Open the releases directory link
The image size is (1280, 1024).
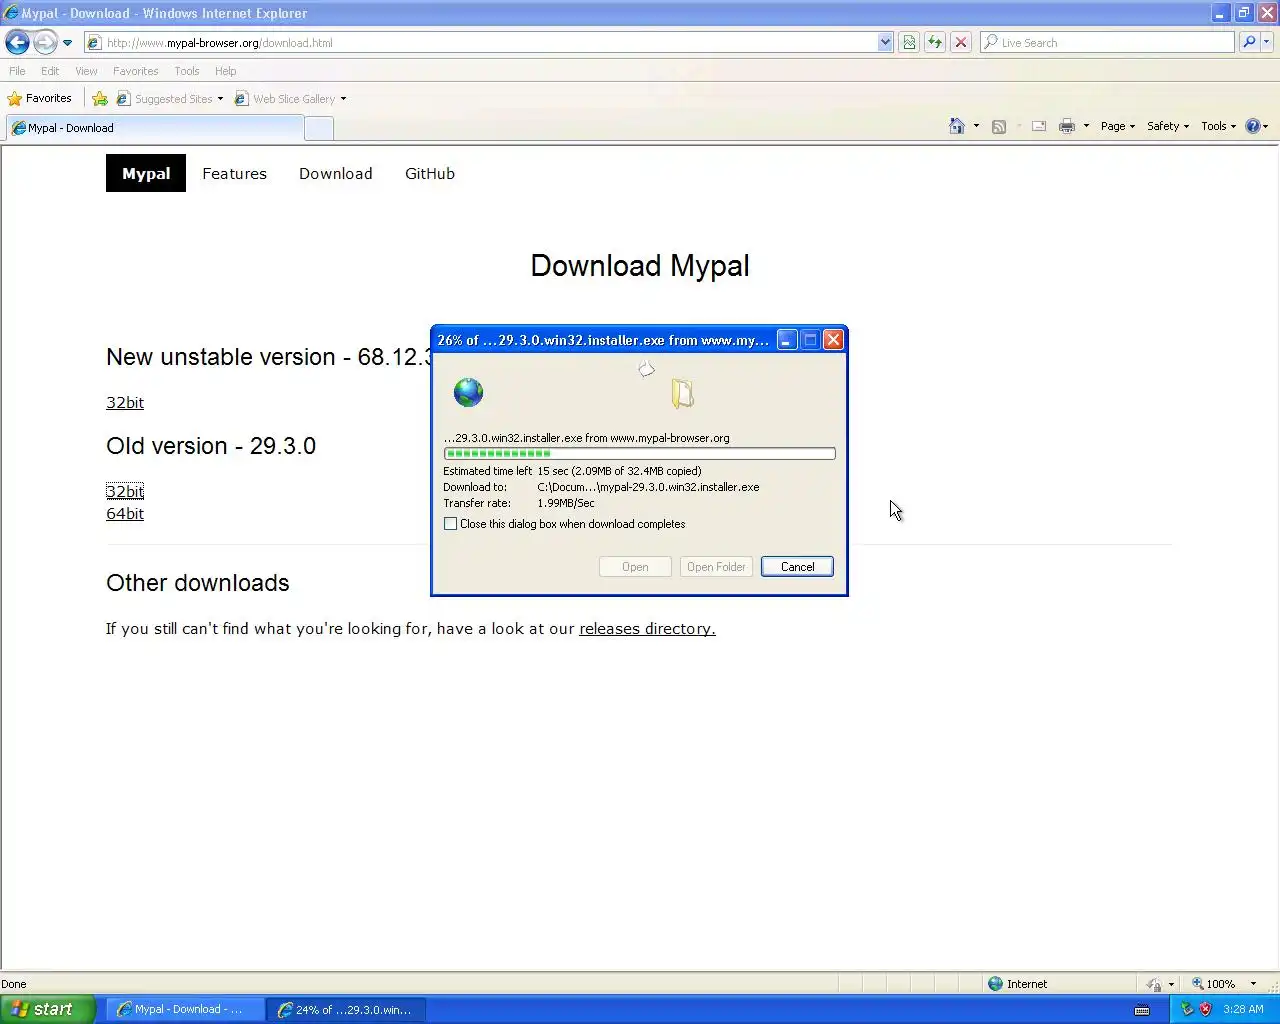point(647,628)
